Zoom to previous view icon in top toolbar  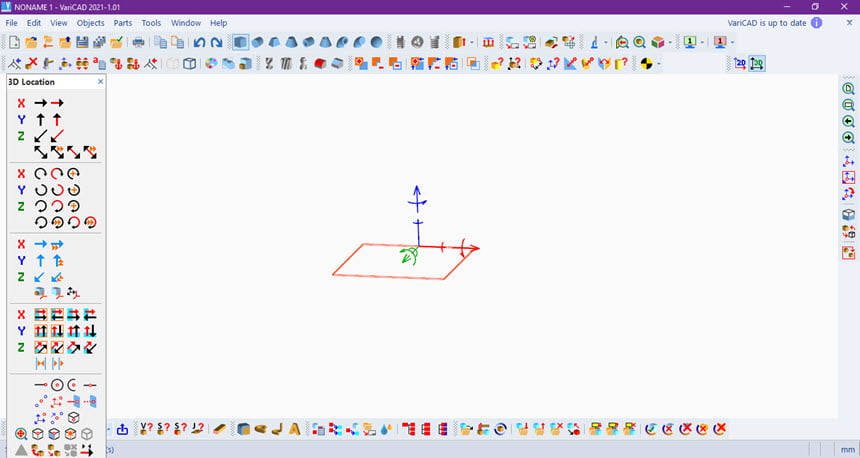pyautogui.click(x=622, y=42)
